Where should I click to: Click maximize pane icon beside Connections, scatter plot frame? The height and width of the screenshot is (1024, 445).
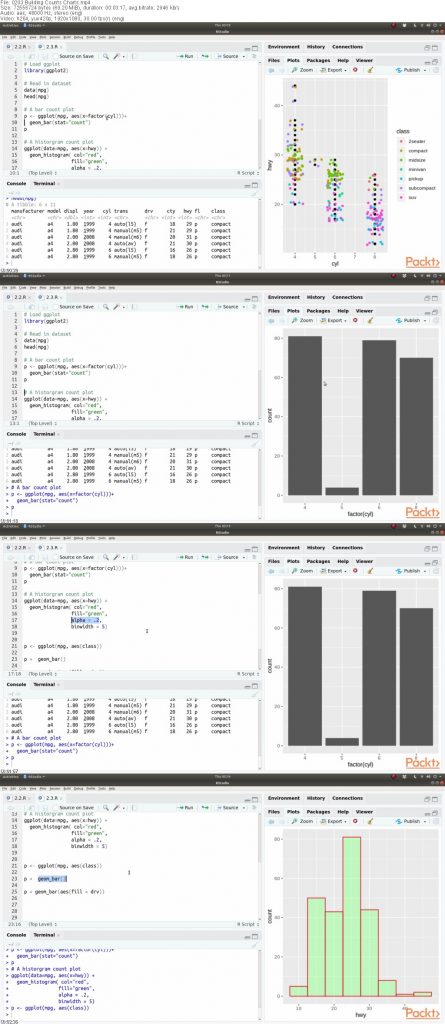[436, 47]
